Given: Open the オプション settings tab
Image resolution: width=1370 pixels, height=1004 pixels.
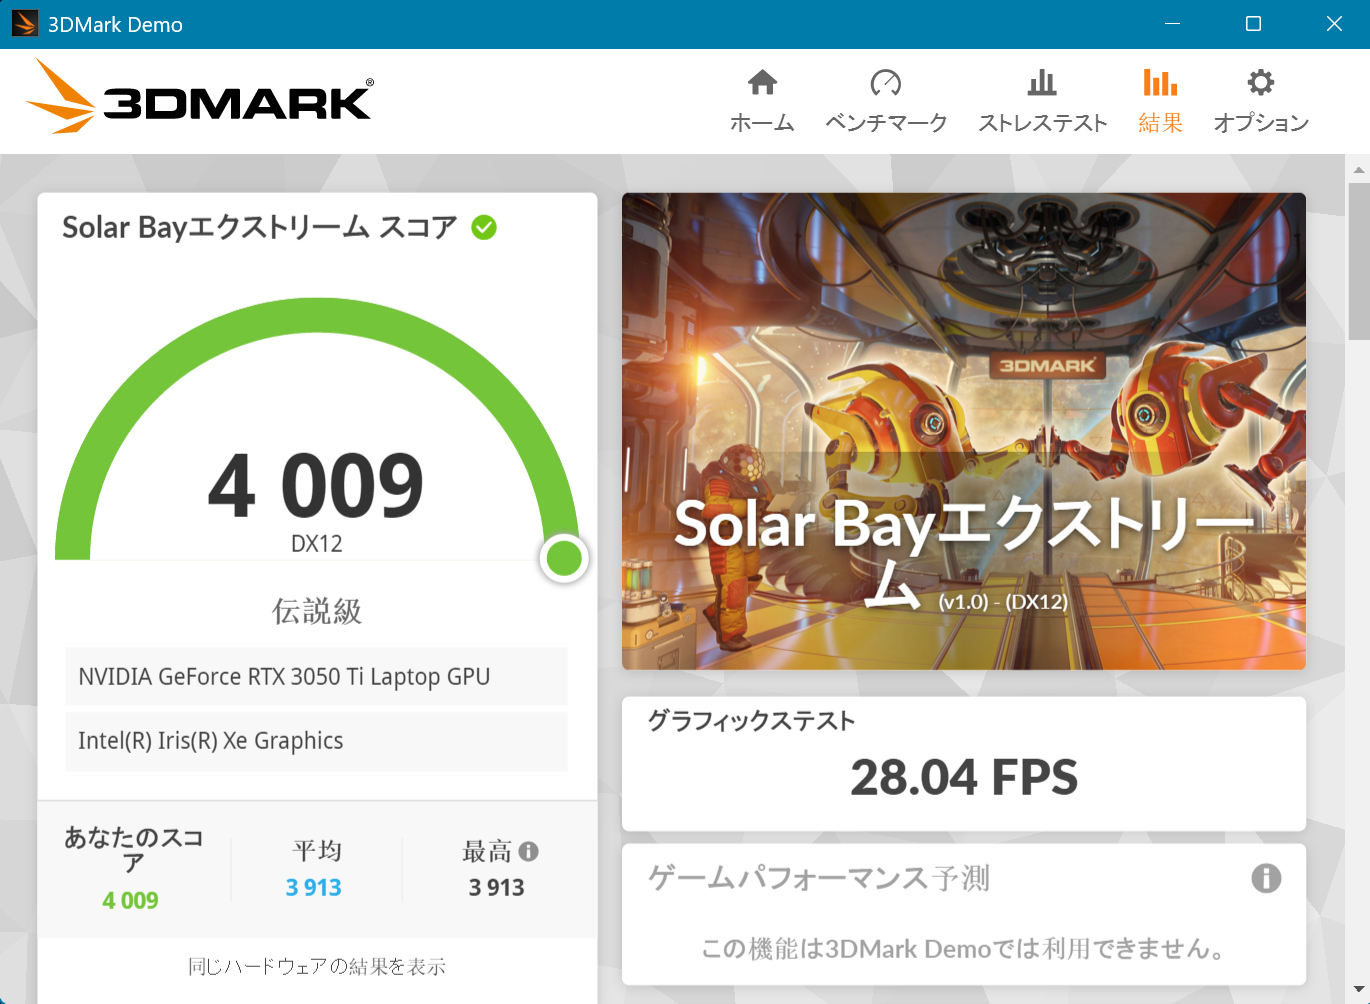Looking at the screenshot, I should [1261, 101].
